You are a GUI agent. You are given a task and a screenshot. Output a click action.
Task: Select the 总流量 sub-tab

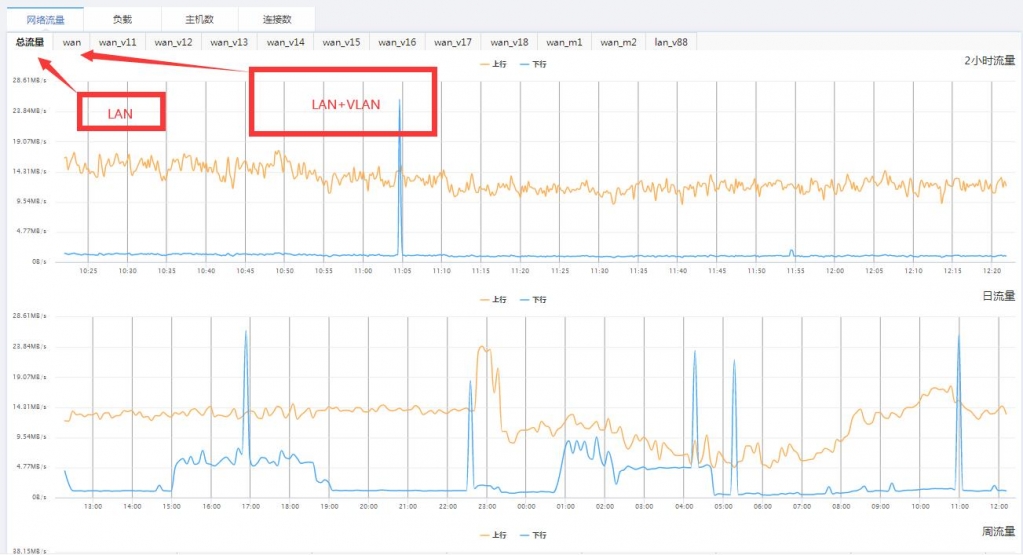pos(30,42)
